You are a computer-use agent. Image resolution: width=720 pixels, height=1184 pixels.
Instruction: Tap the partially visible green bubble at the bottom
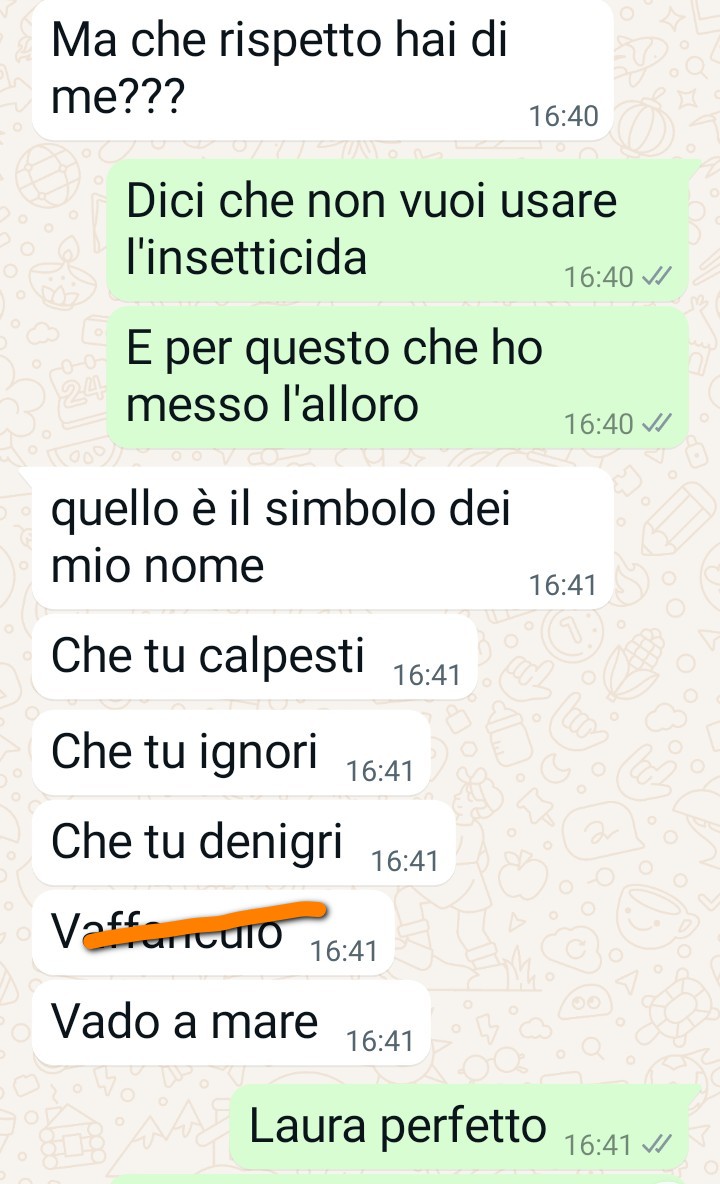click(398, 1179)
